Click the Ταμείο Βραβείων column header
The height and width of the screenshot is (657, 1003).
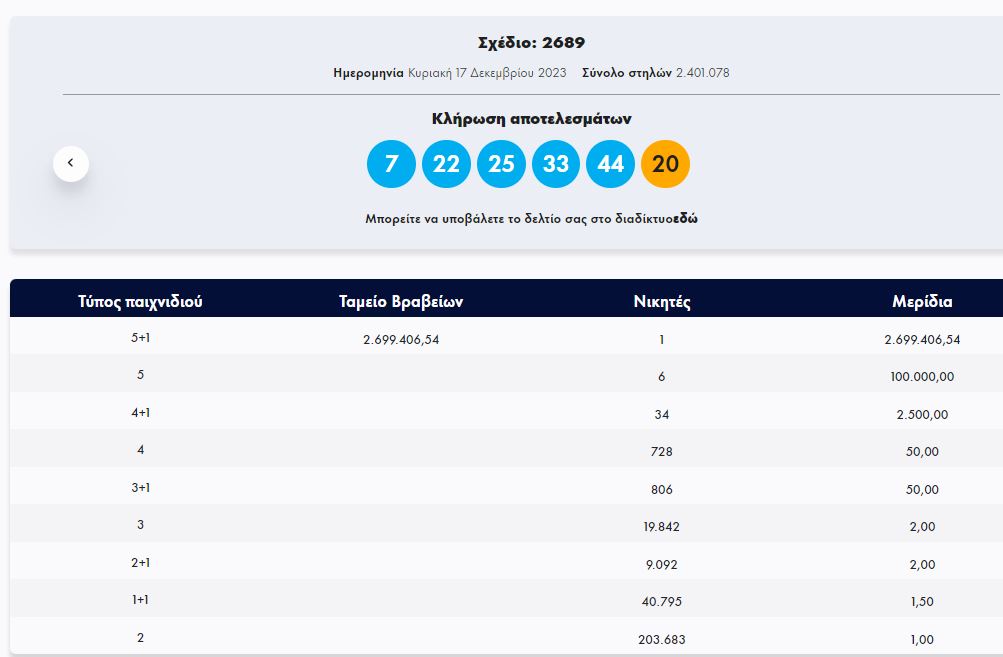(x=401, y=301)
